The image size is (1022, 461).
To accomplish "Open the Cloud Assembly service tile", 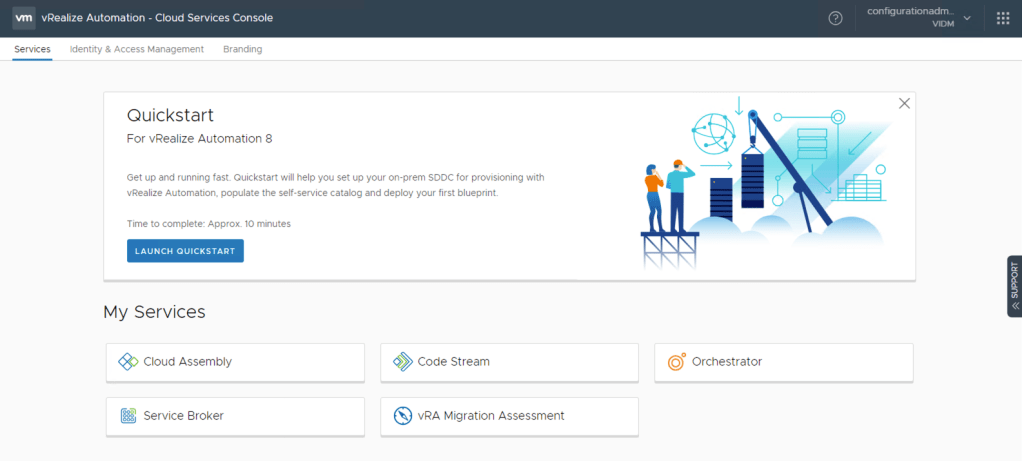I will [235, 362].
